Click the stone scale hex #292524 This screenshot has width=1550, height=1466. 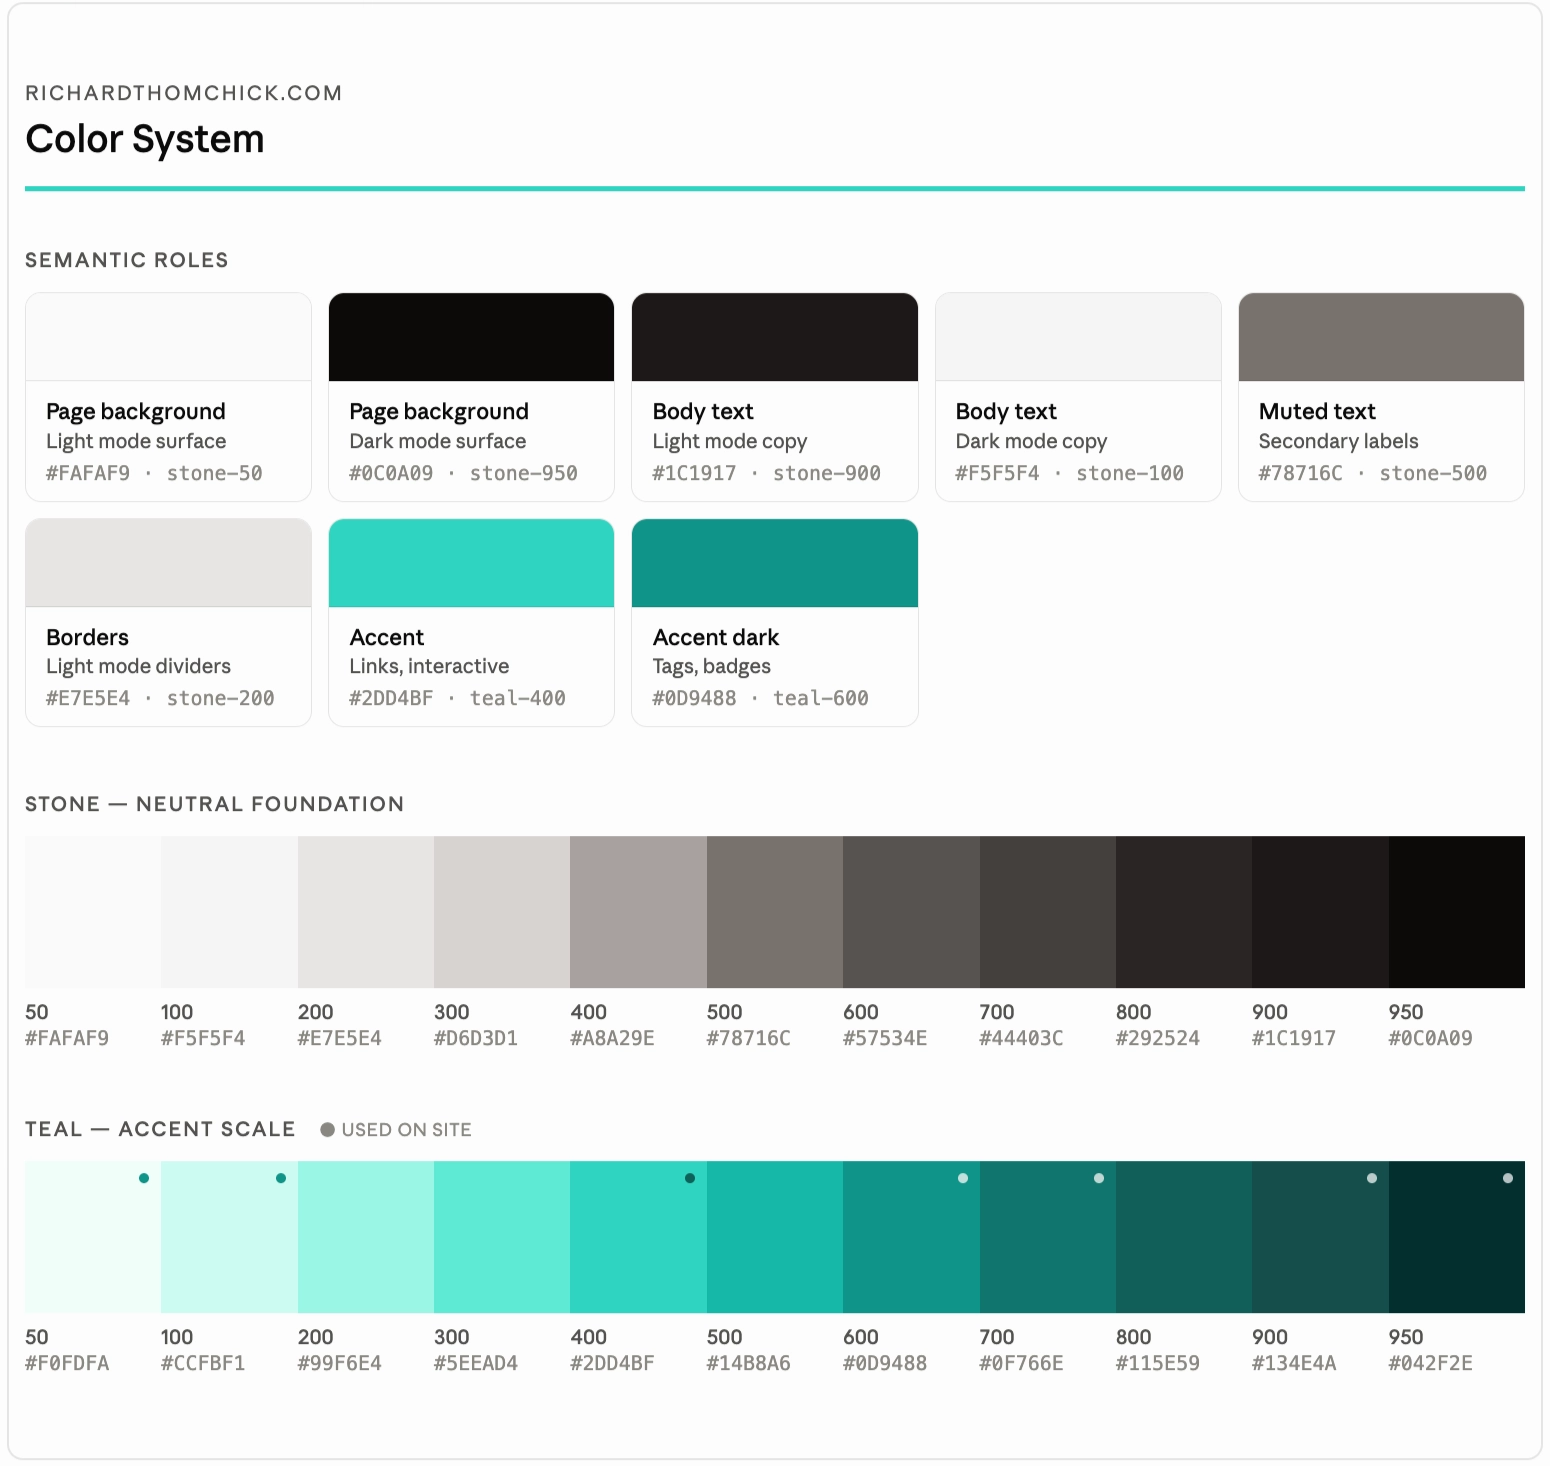pos(1158,1038)
